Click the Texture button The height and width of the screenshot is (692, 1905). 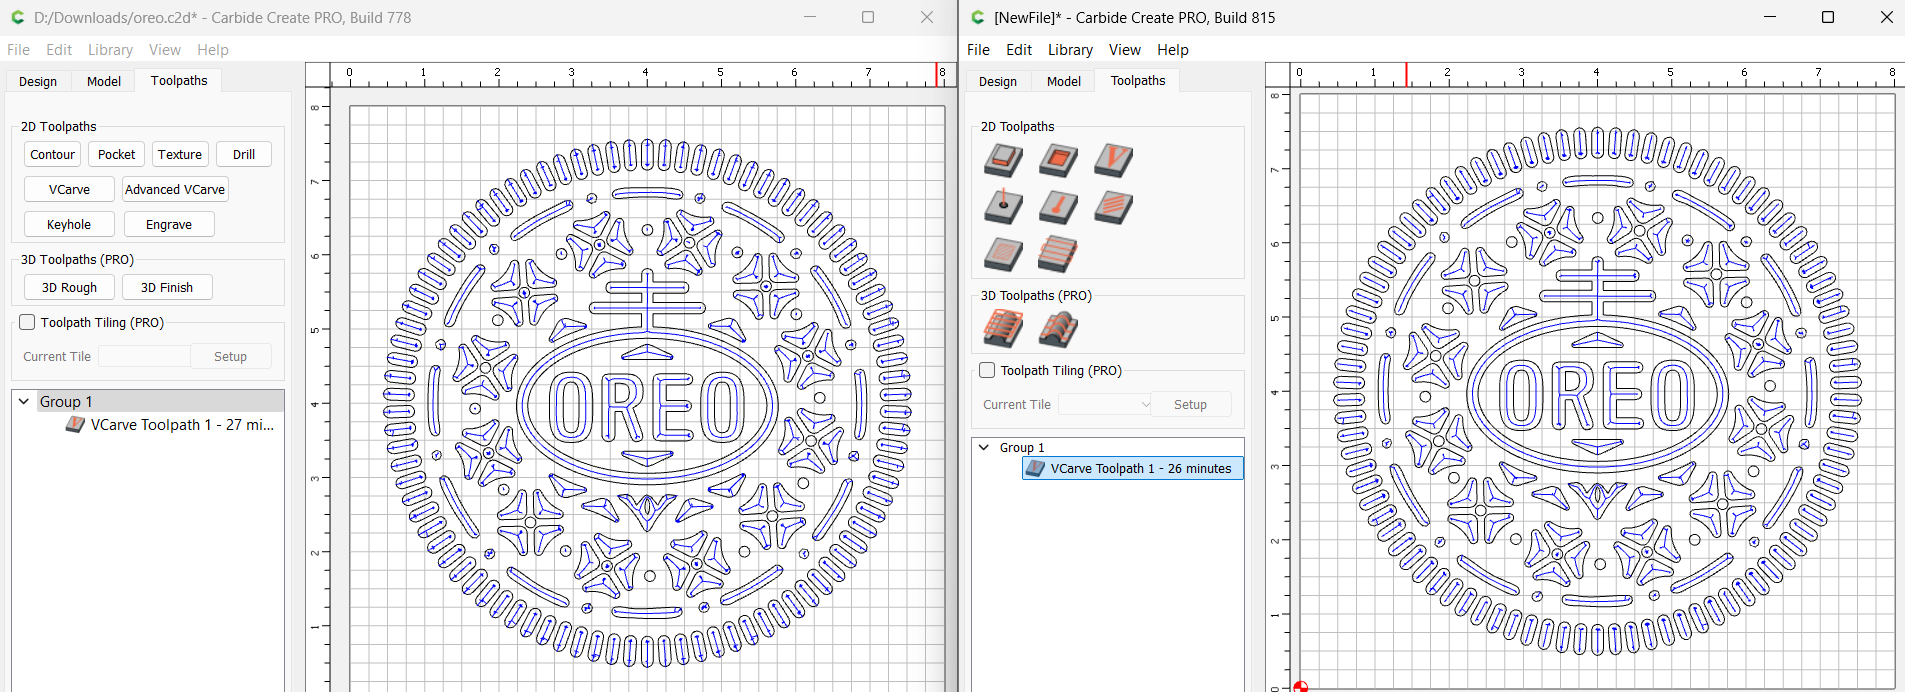[x=180, y=154]
